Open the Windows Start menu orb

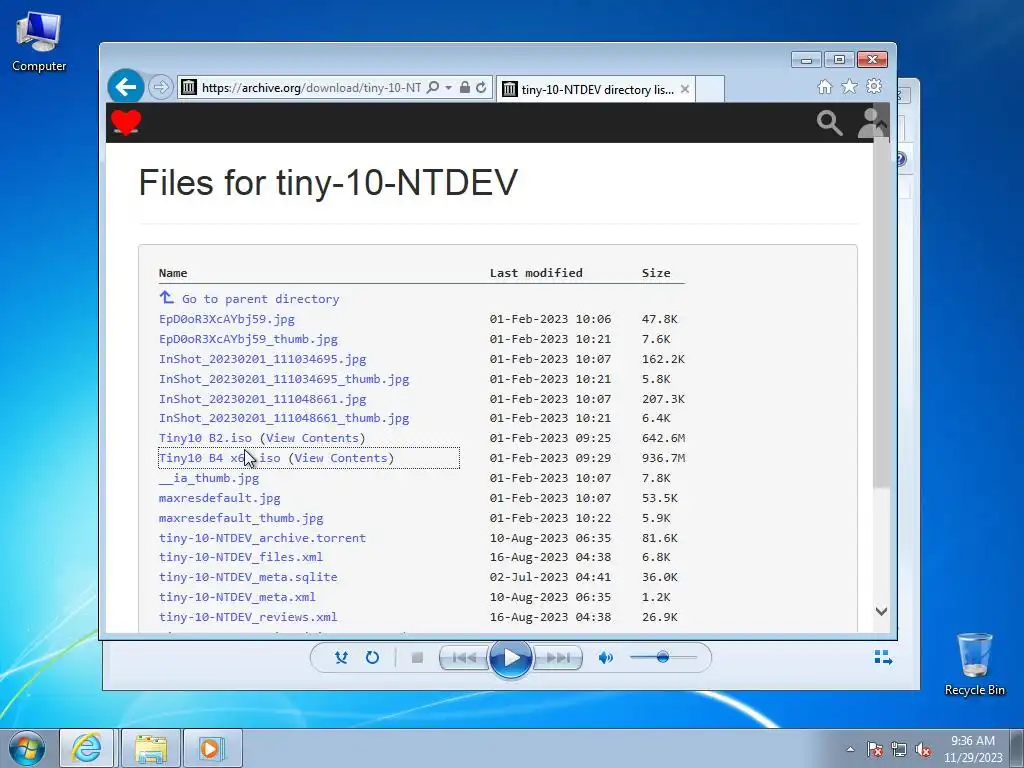tap(27, 748)
